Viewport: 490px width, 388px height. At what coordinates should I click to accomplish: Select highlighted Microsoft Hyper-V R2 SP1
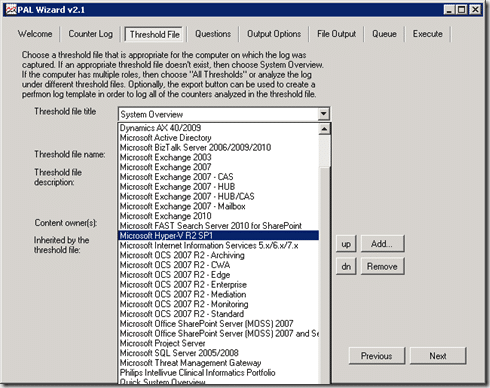pos(218,236)
